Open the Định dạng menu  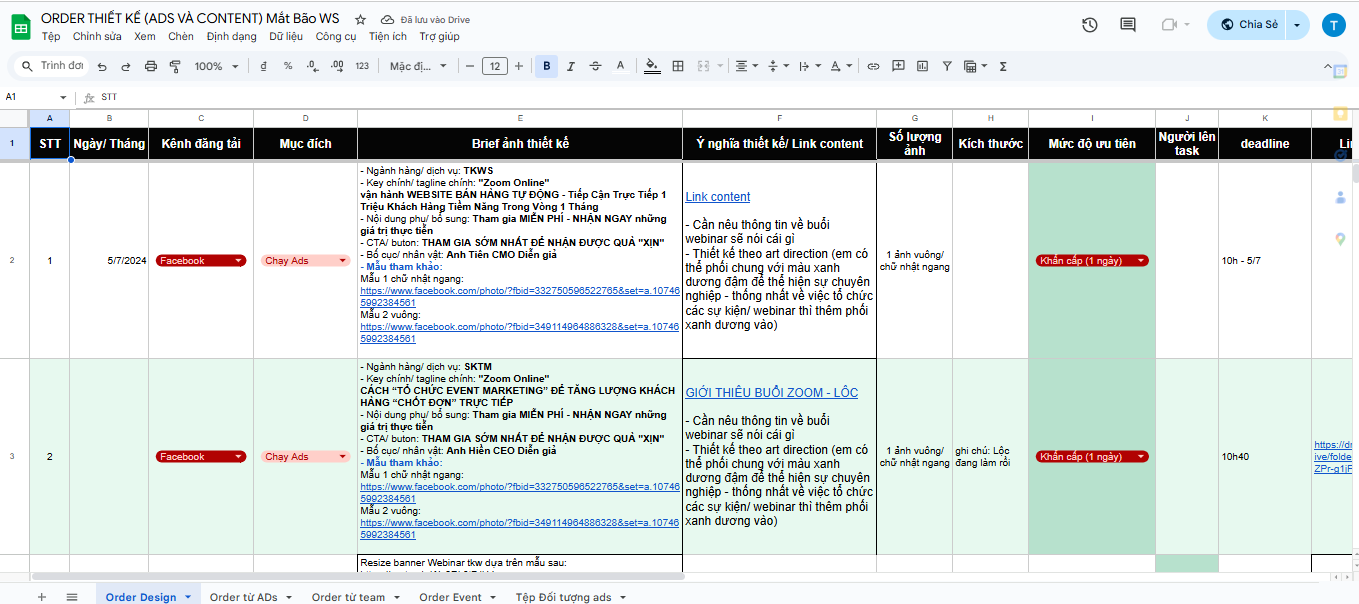pyautogui.click(x=231, y=36)
